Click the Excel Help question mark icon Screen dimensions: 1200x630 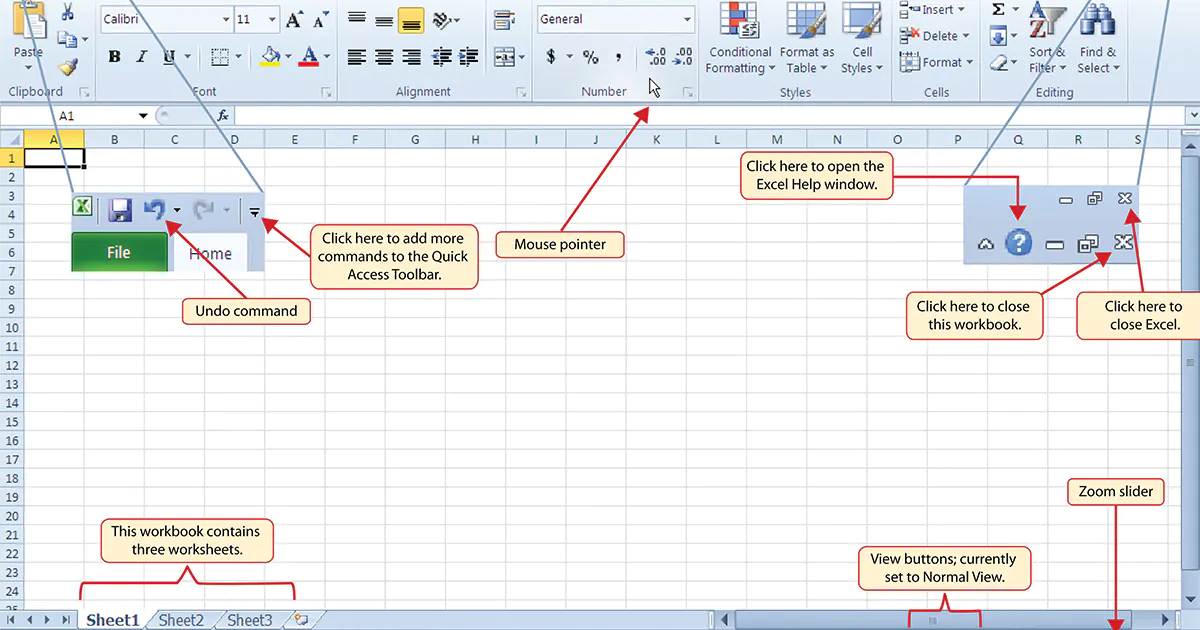[1018, 242]
